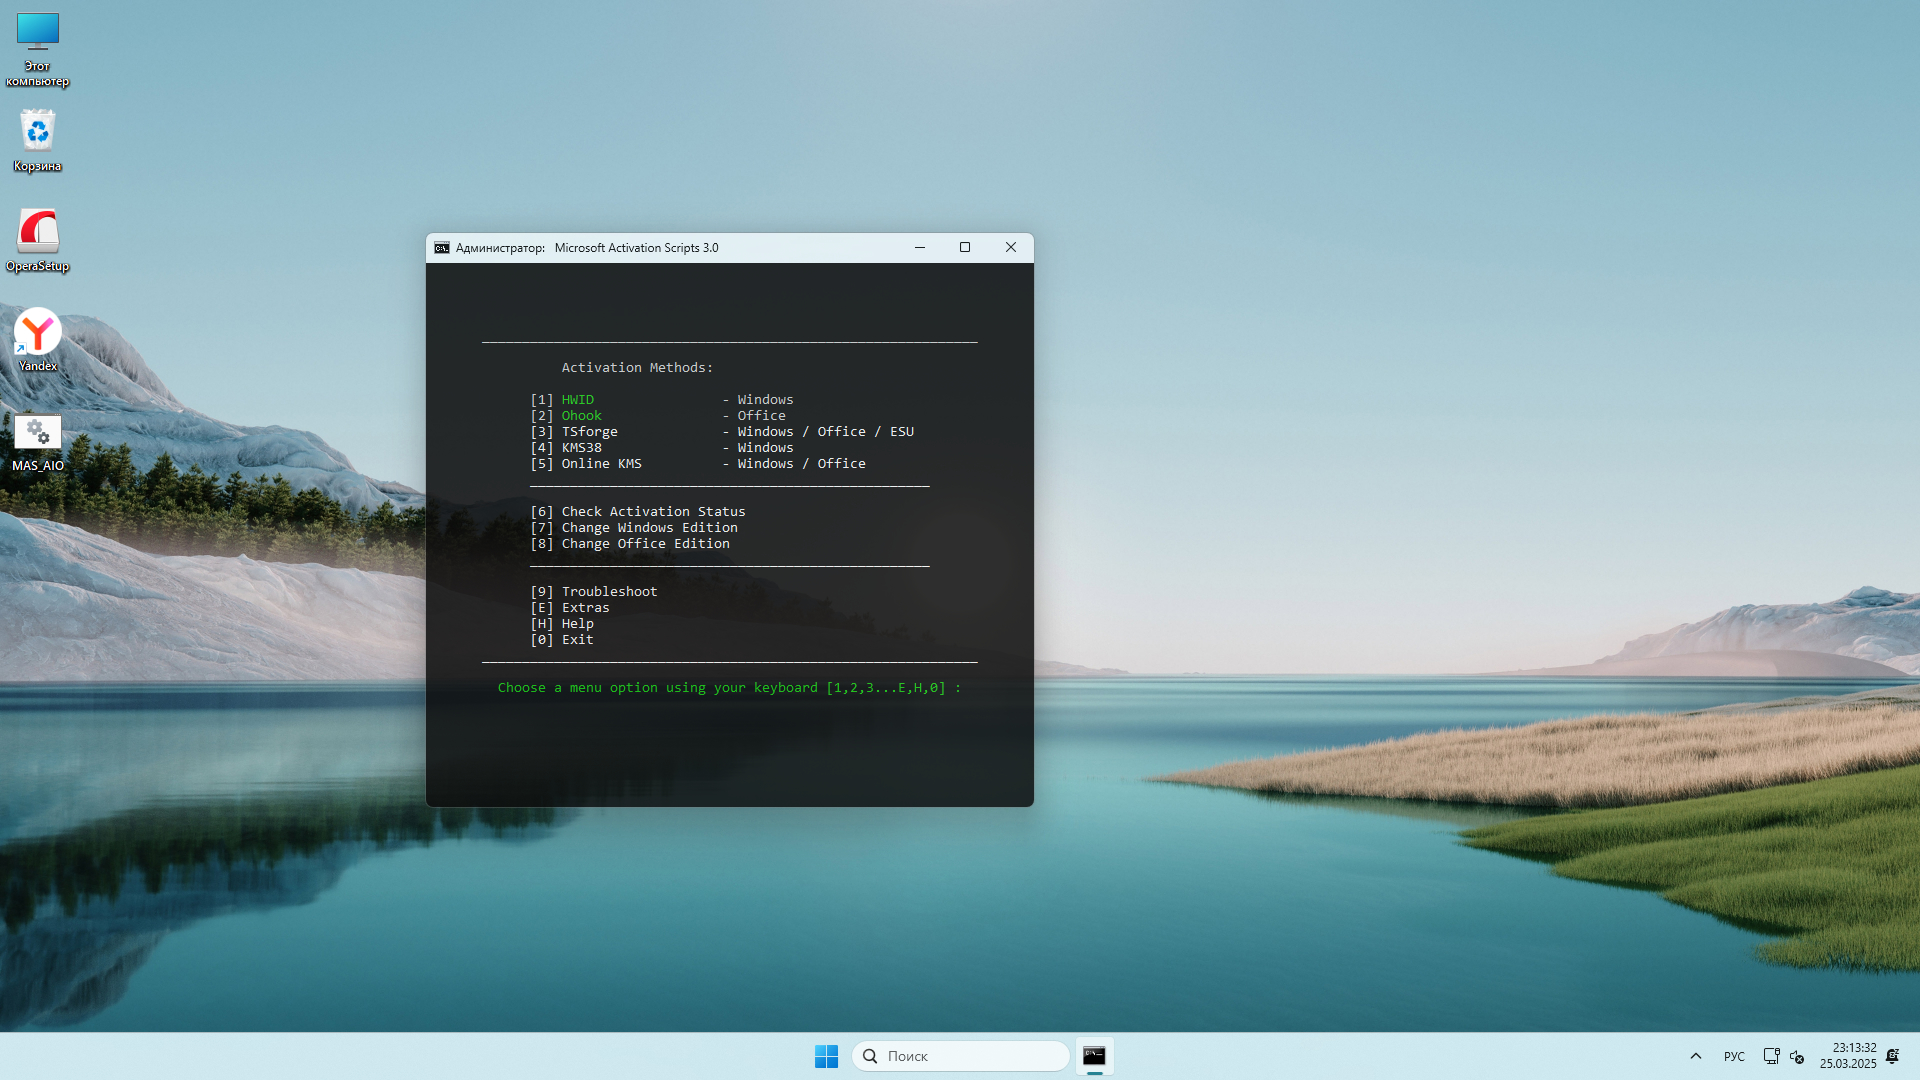Select the Yandex browser shortcut
1920x1080 pixels.
coord(38,339)
